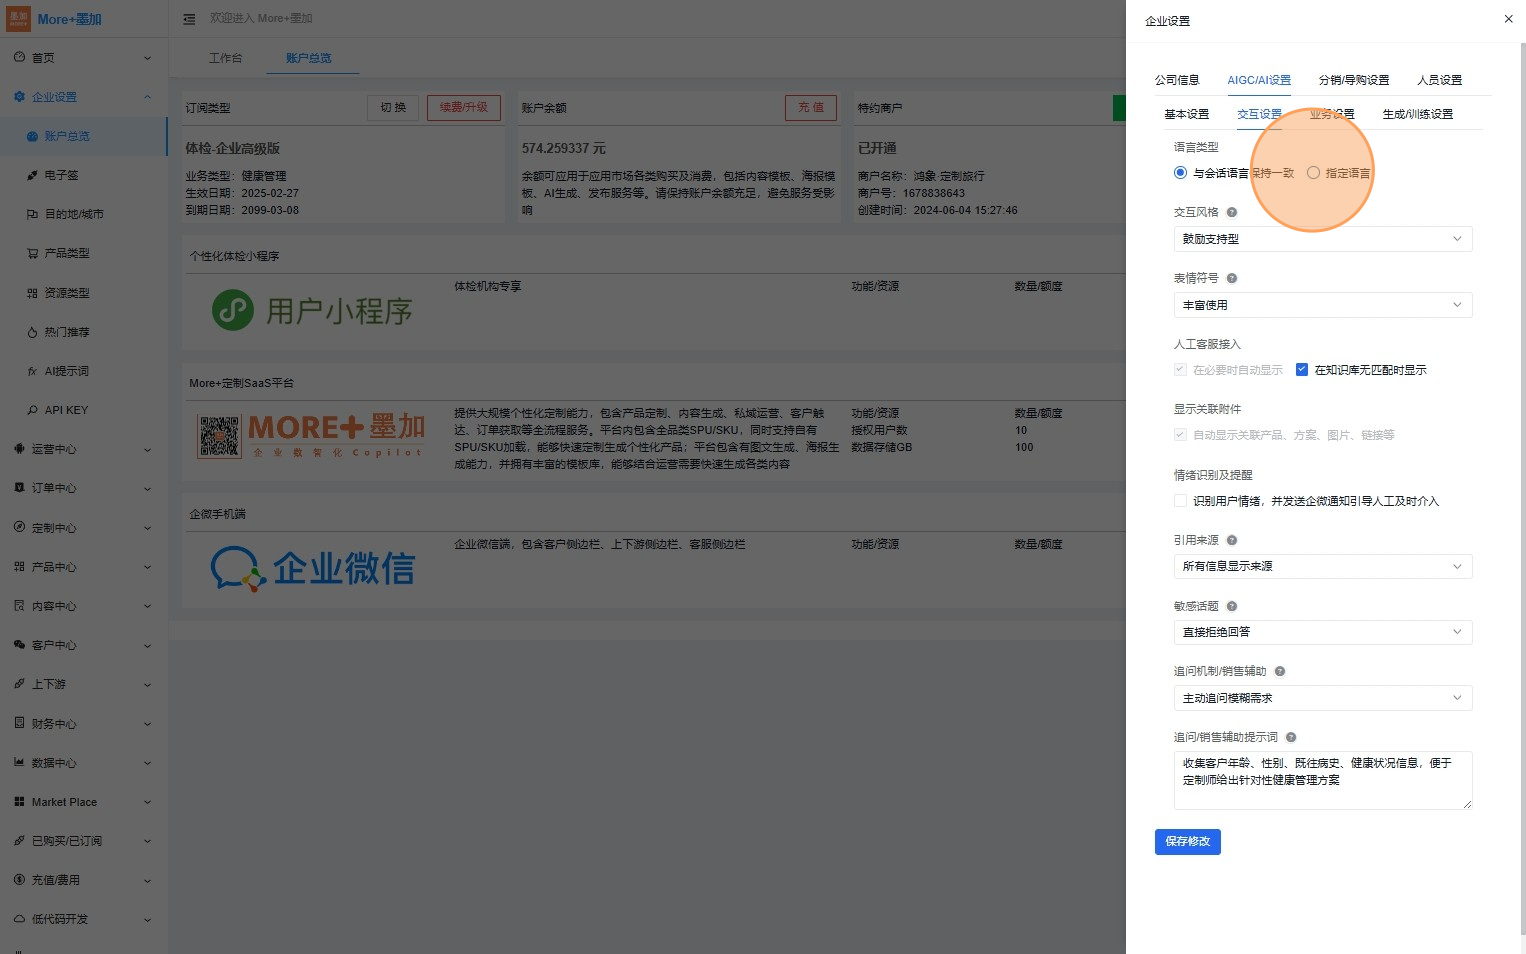Enable 识别用户情绪 checkbox
The width and height of the screenshot is (1526, 954).
1181,501
